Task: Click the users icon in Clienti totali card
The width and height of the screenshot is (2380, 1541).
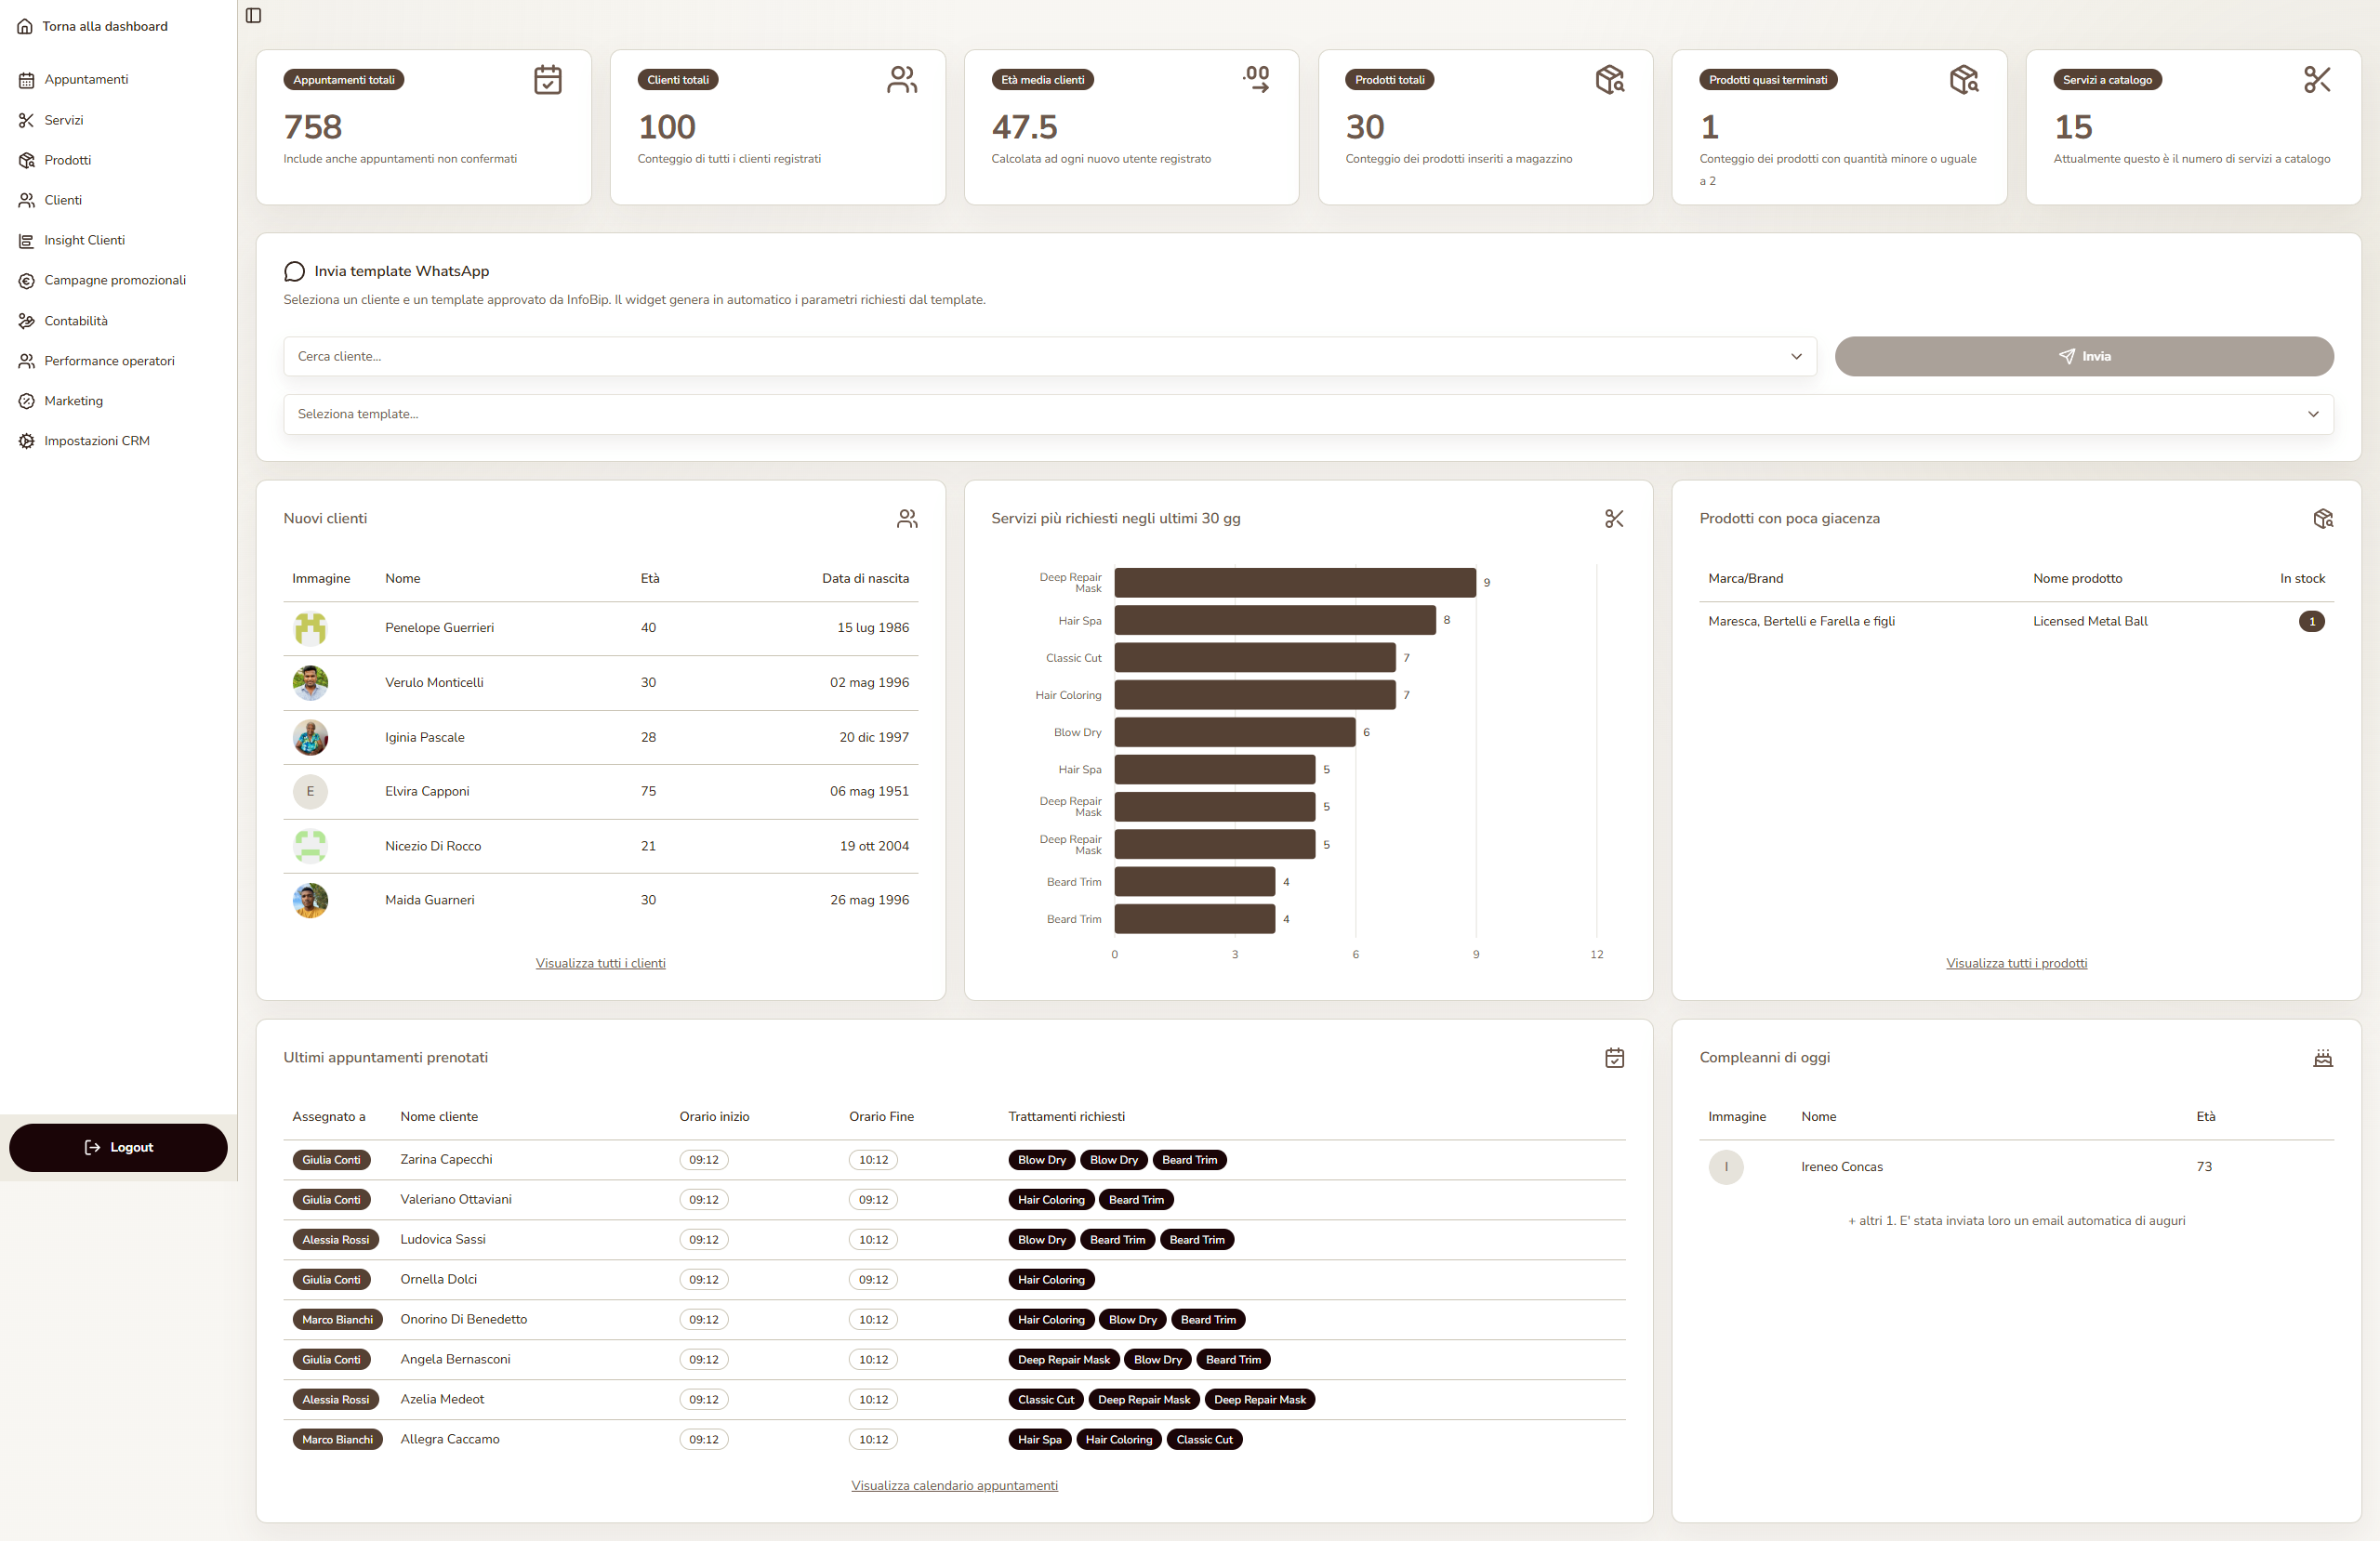Action: [x=901, y=79]
